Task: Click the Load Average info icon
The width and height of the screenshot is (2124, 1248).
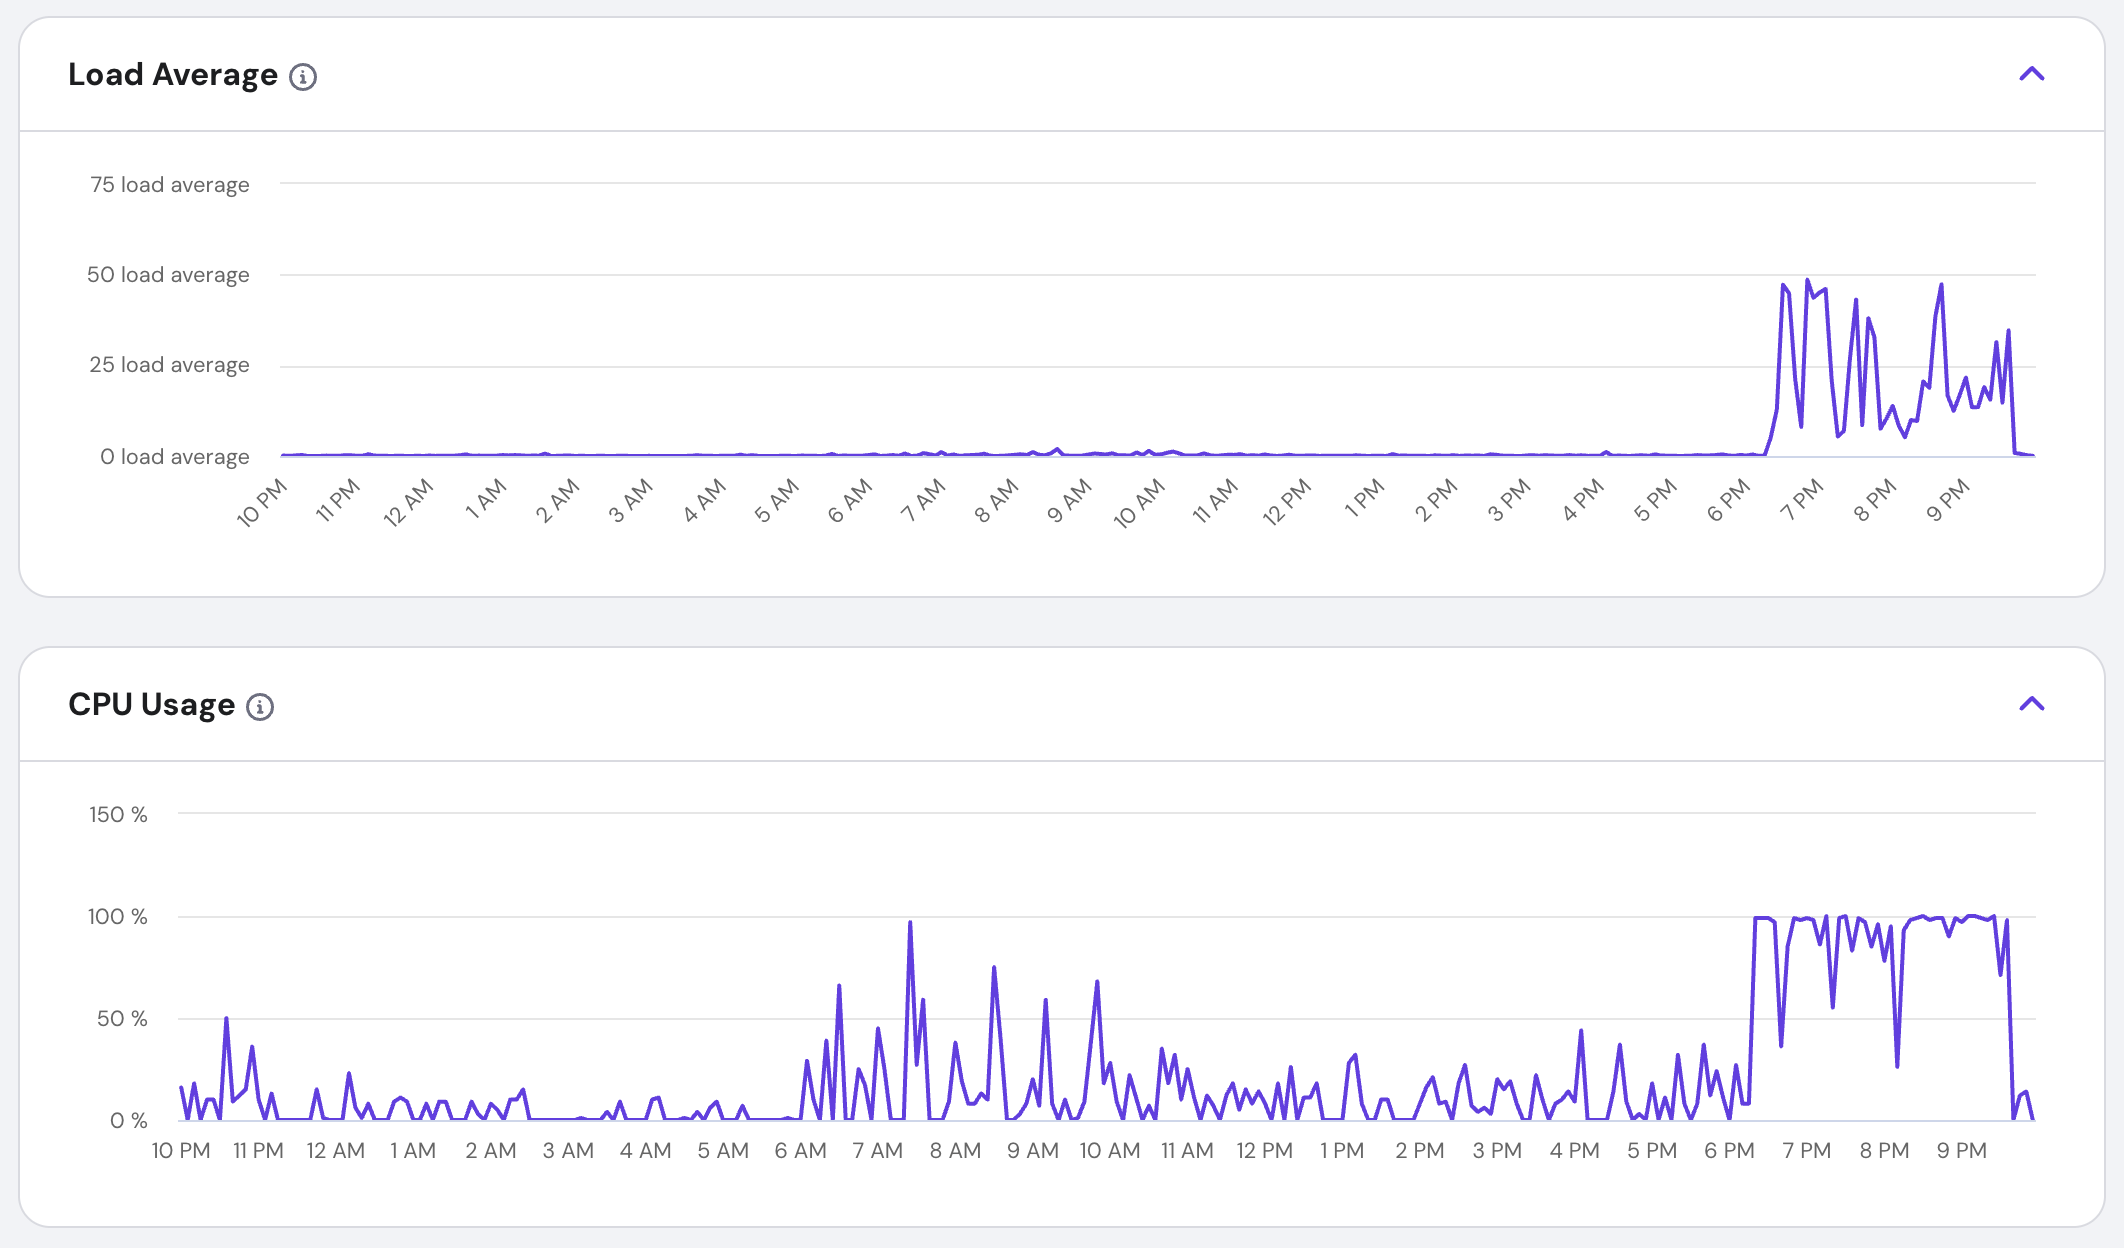Action: click(303, 77)
